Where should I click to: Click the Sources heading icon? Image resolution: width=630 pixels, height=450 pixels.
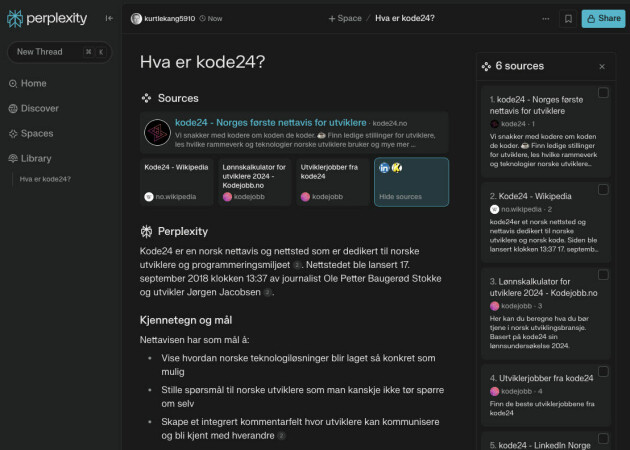(146, 98)
